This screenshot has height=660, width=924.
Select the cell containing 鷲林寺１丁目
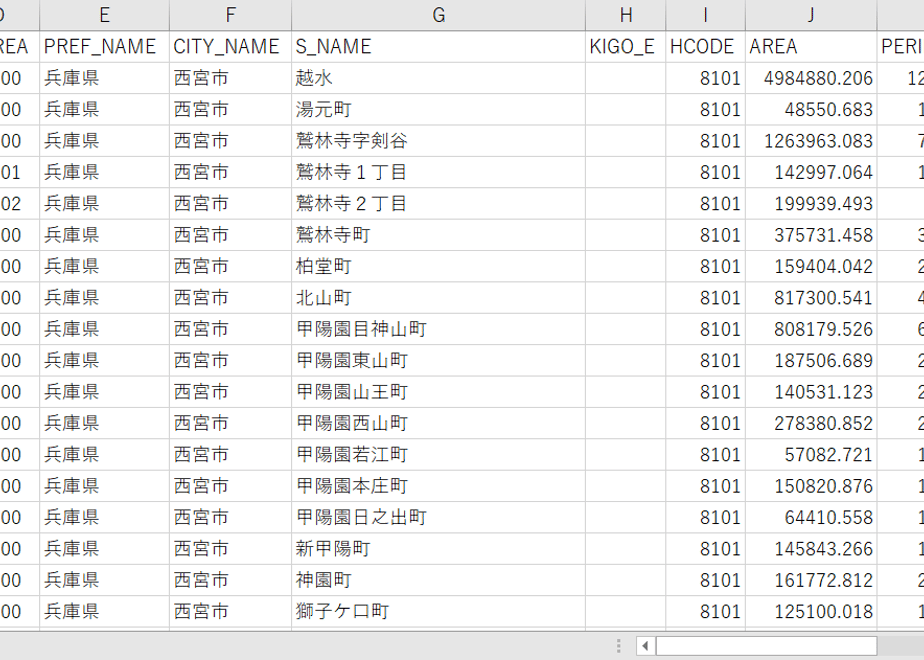(x=438, y=172)
